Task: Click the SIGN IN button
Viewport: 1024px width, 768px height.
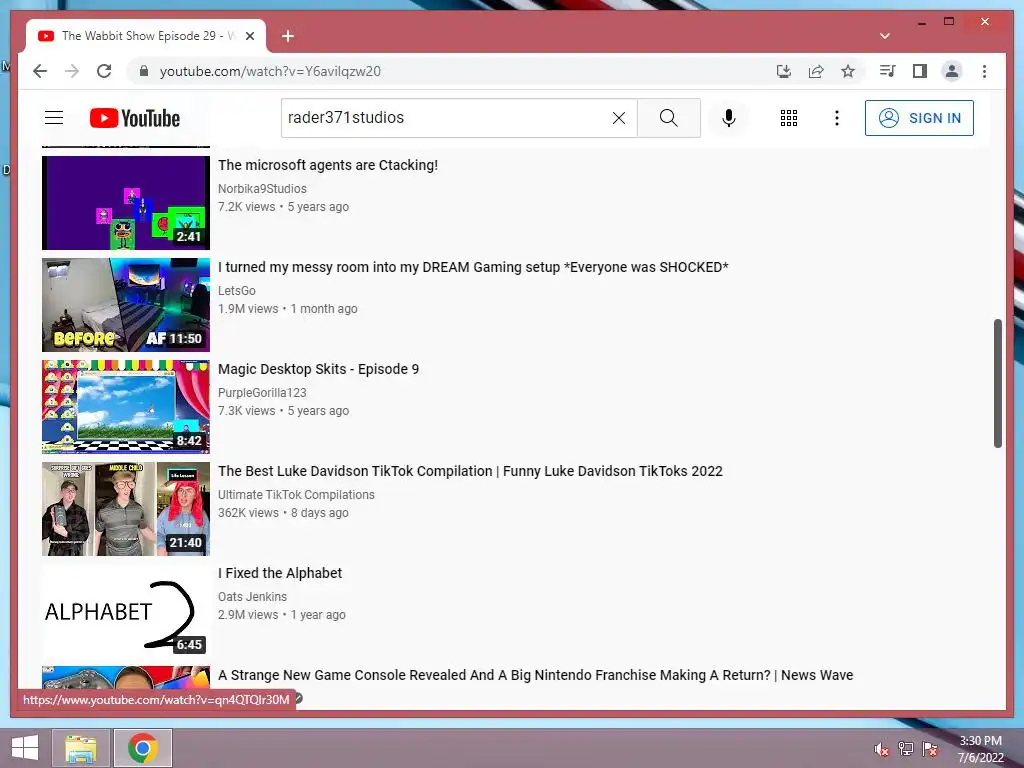Action: point(919,118)
